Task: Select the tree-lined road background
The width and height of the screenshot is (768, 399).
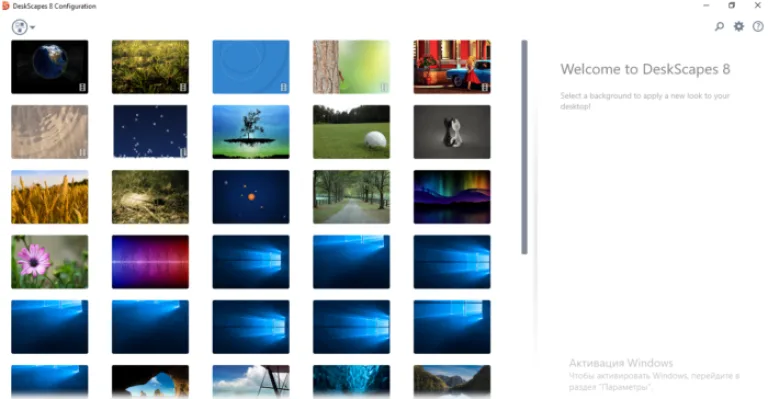Action: pos(352,197)
